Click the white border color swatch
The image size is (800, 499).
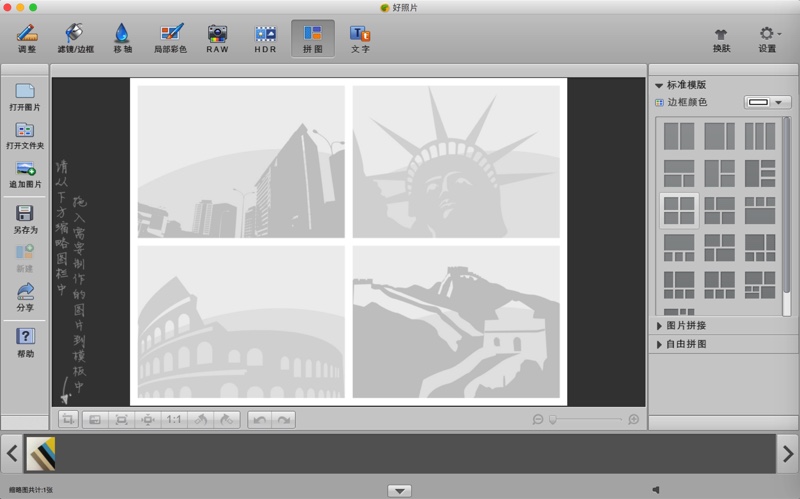(758, 102)
